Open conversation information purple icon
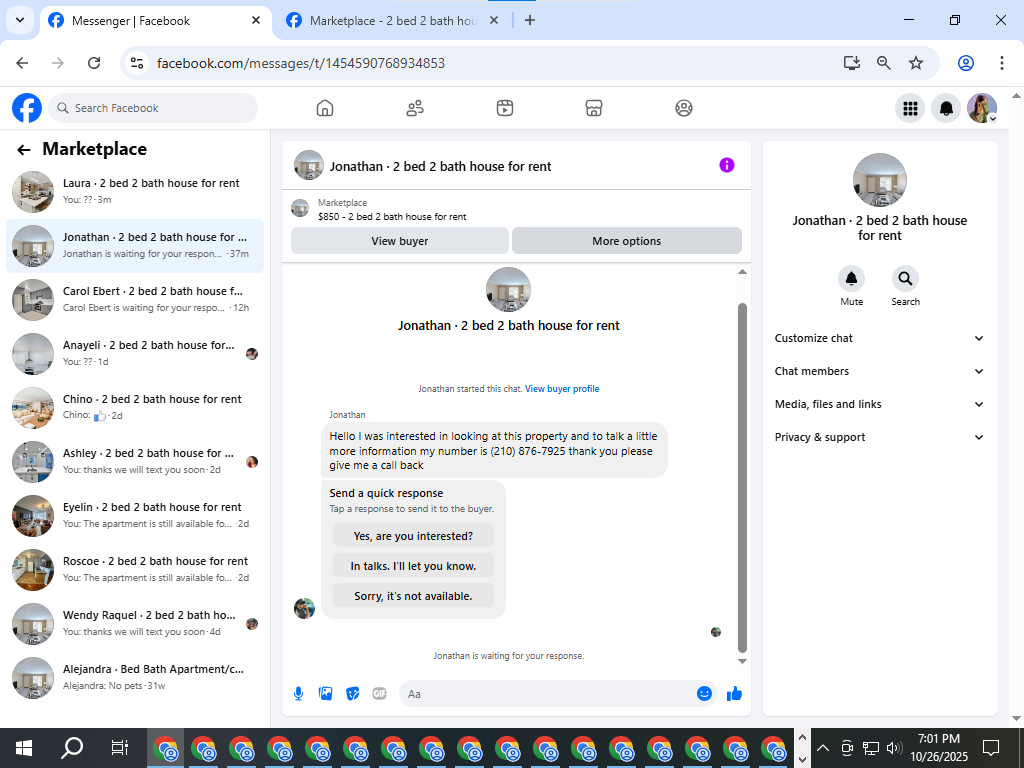This screenshot has width=1024, height=768. tap(727, 165)
